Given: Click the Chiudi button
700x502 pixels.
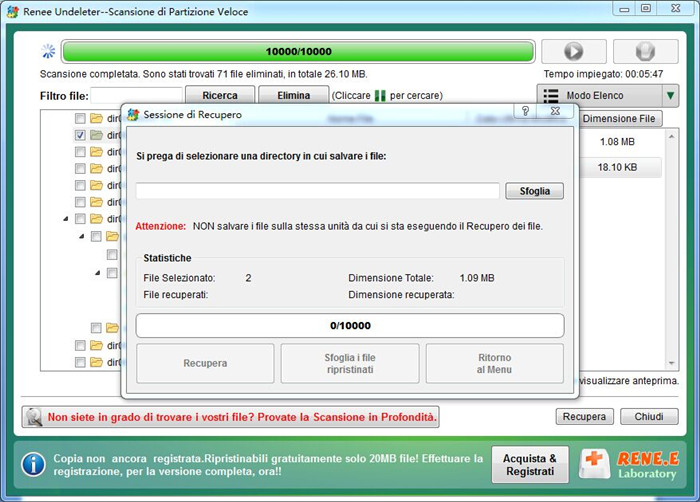Looking at the screenshot, I should 649,417.
